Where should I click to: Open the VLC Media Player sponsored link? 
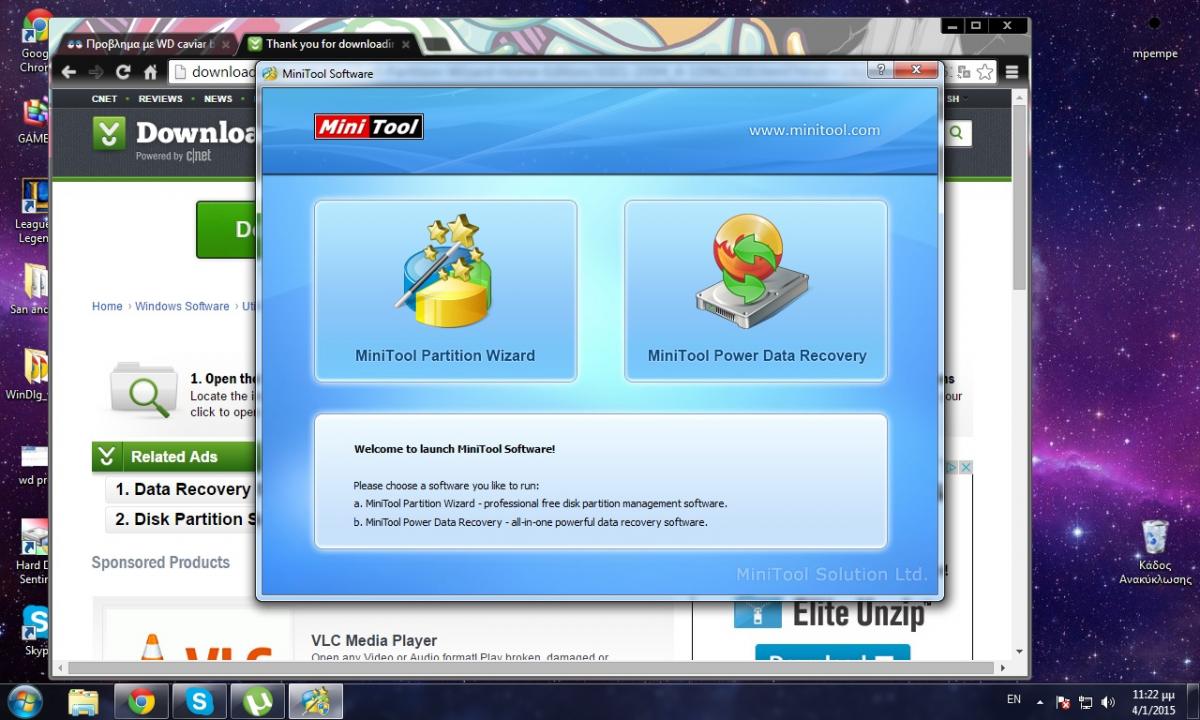(373, 641)
